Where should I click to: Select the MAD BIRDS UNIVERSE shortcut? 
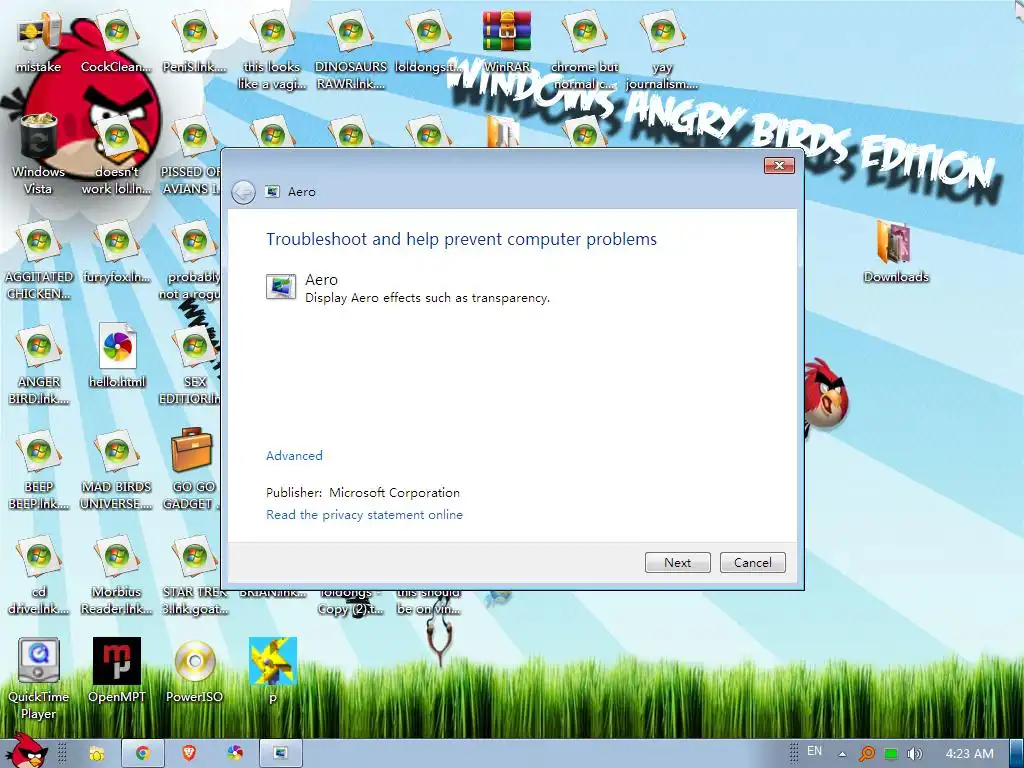(x=117, y=470)
